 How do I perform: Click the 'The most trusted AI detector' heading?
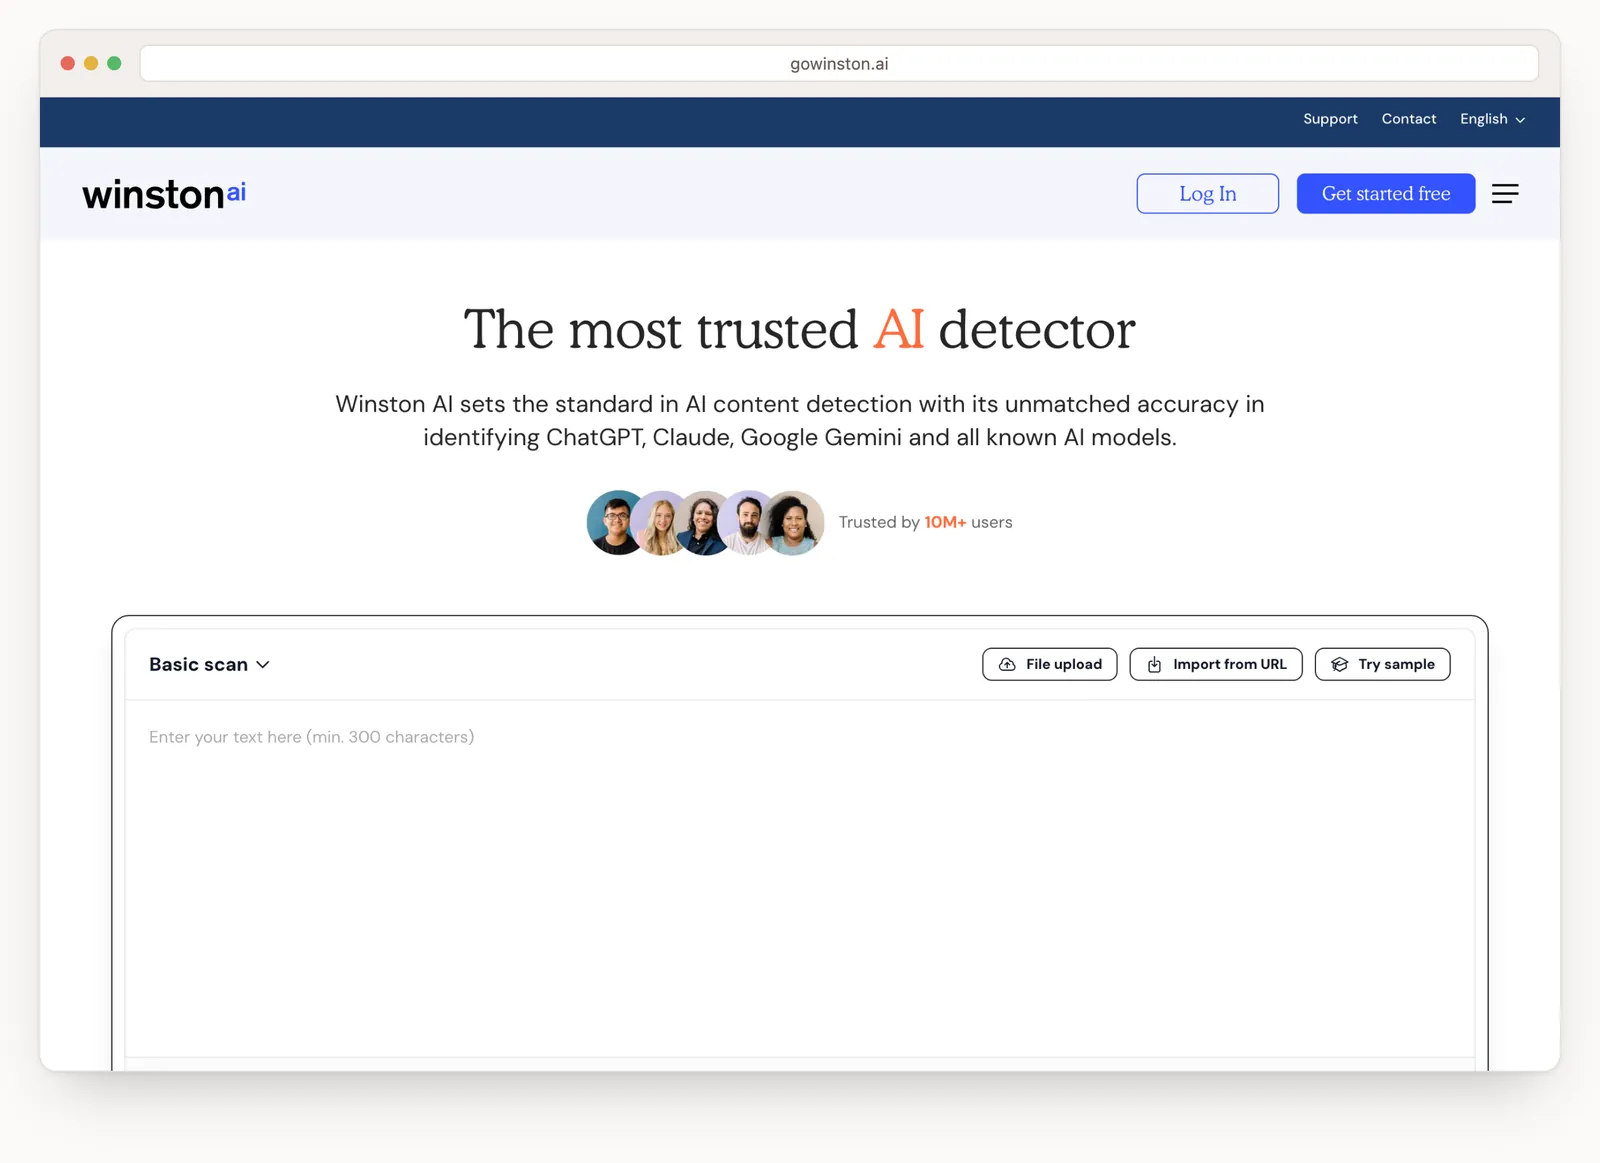tap(800, 330)
